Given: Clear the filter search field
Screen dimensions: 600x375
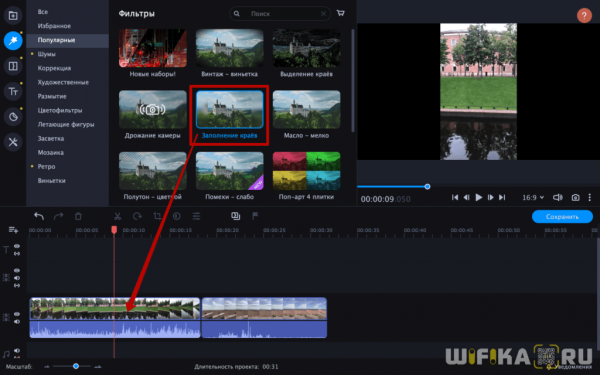Looking at the screenshot, I should (323, 14).
